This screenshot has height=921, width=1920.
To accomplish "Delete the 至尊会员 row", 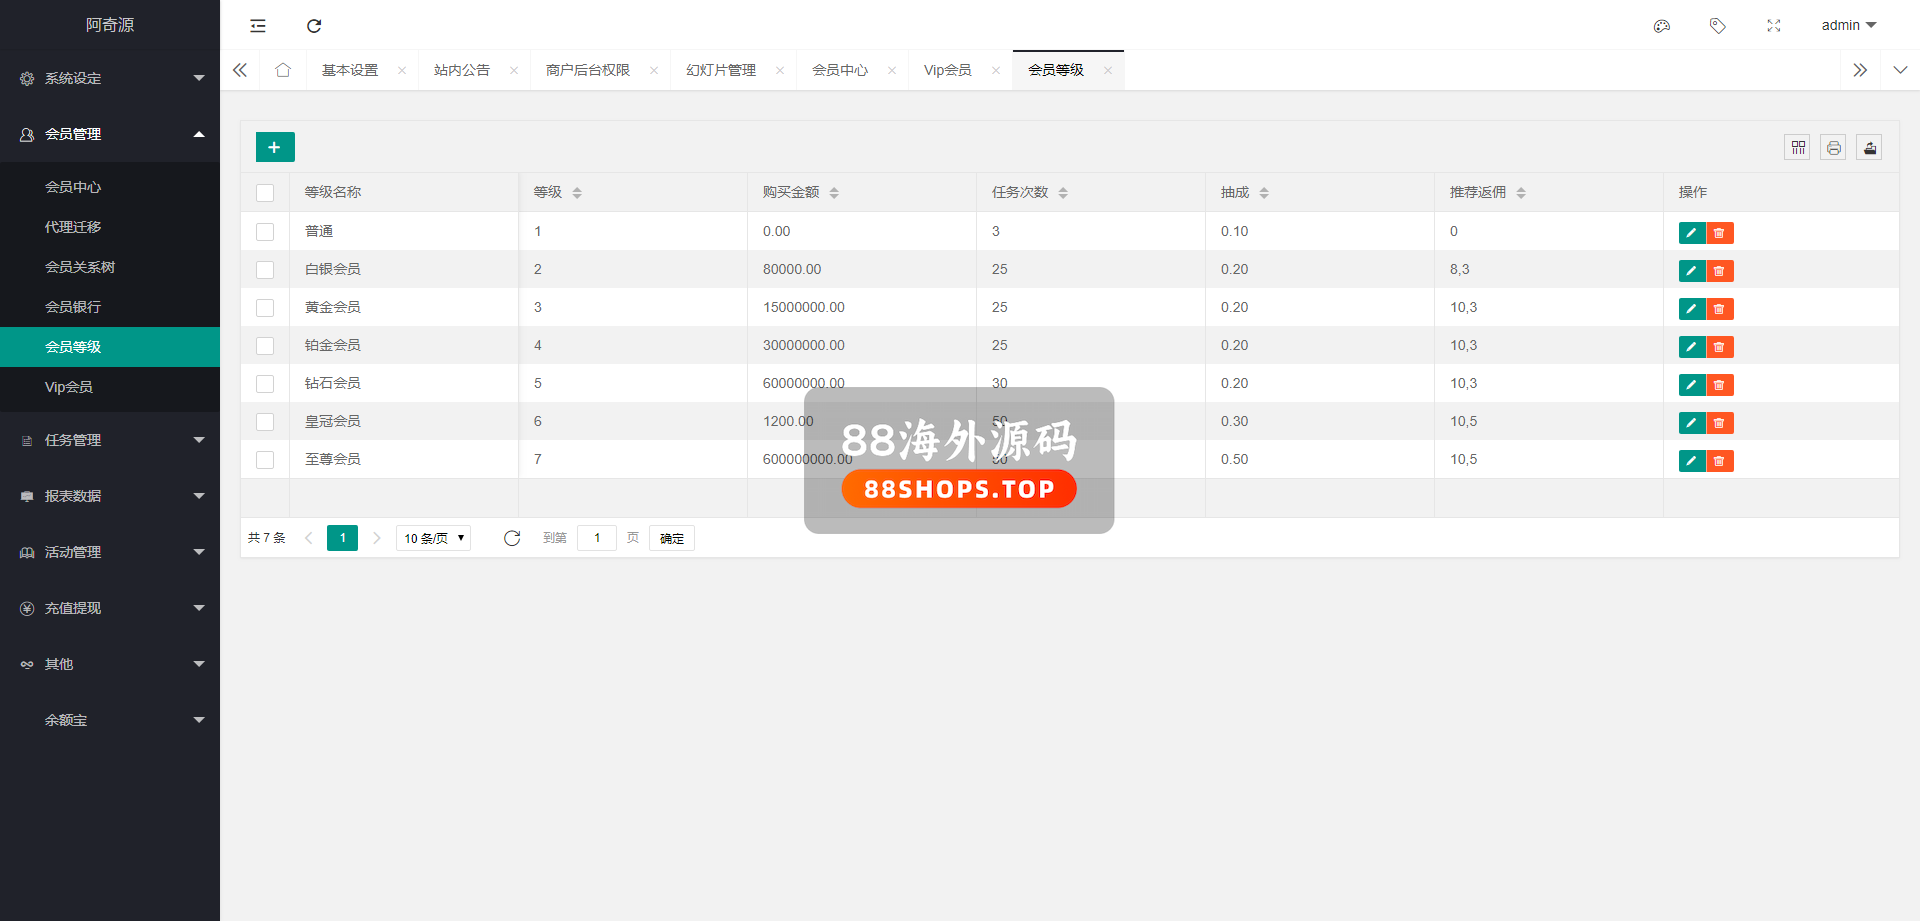I will [x=1719, y=461].
